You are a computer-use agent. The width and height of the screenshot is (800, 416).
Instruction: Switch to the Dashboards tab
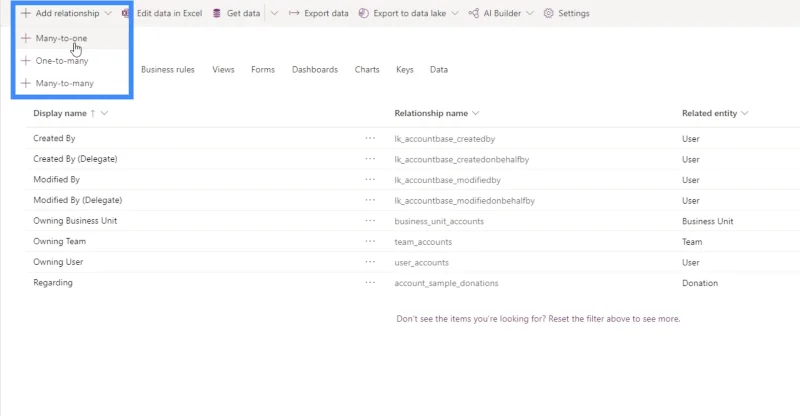click(315, 69)
